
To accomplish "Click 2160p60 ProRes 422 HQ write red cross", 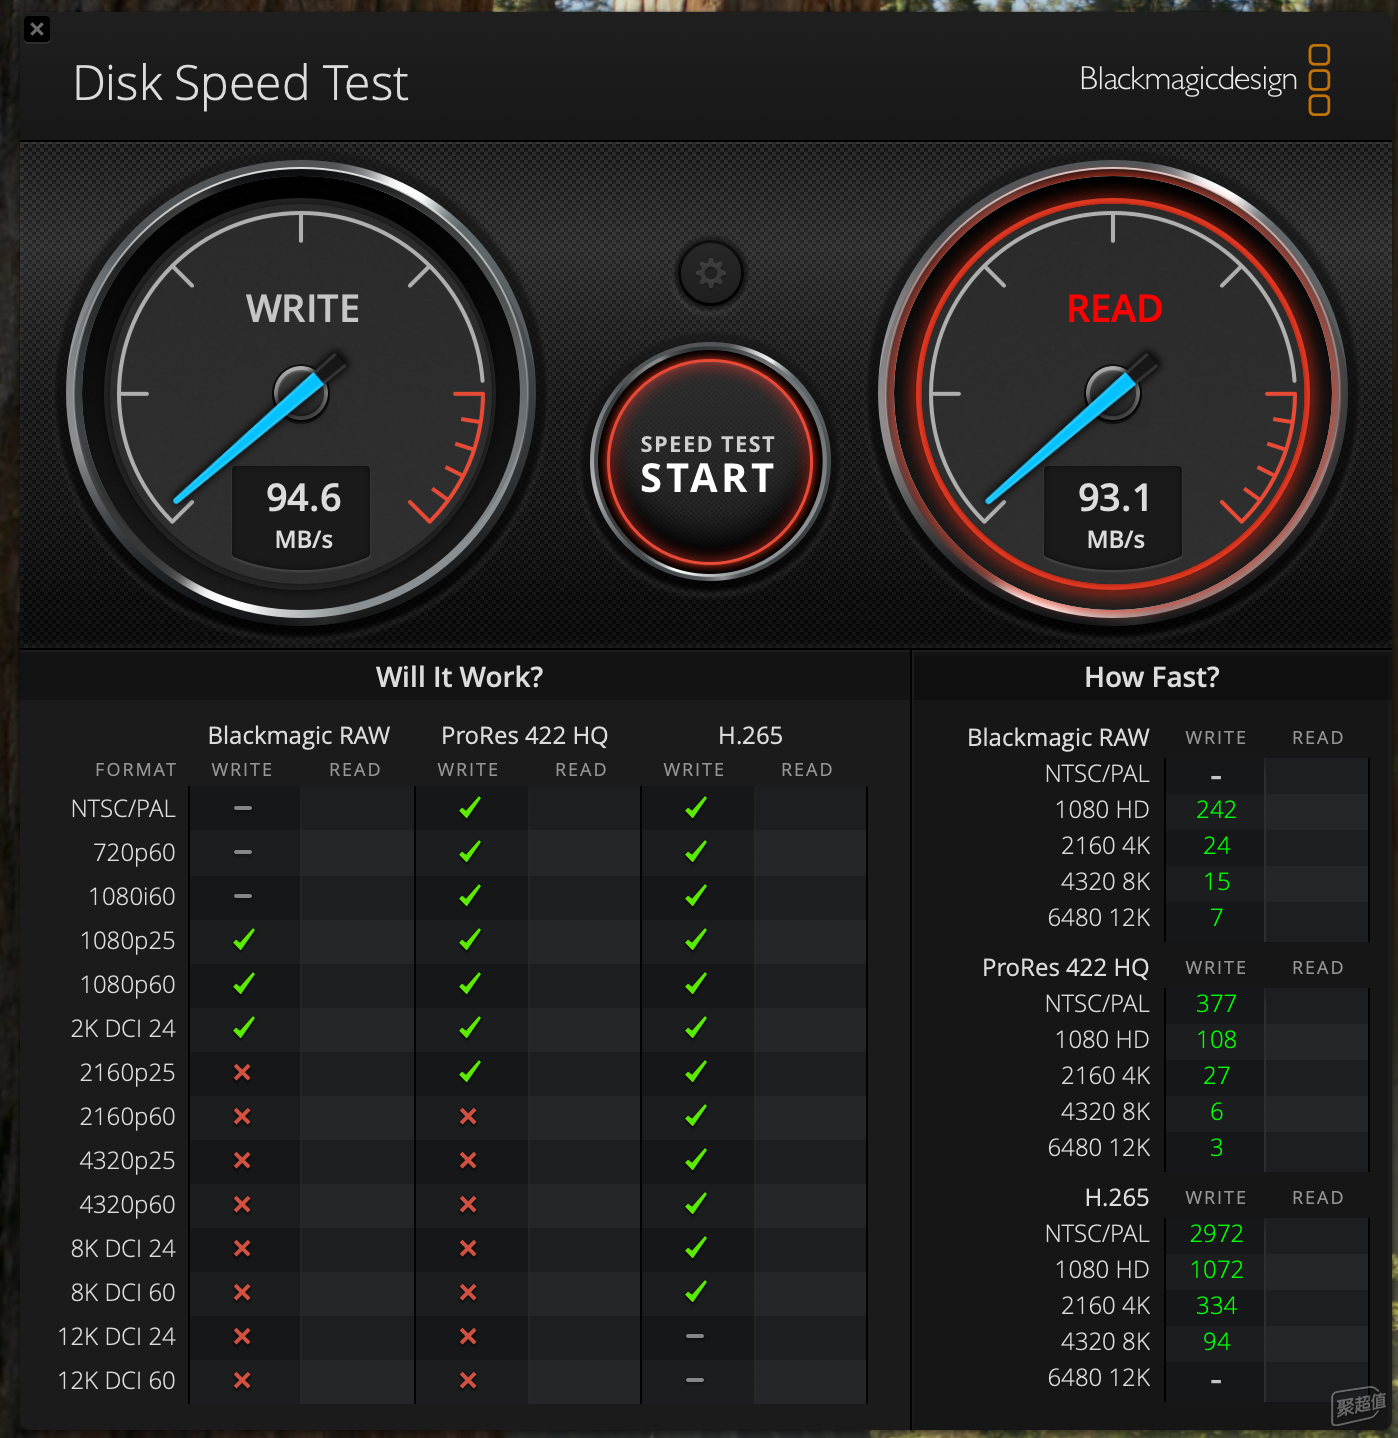I will 468,1116.
